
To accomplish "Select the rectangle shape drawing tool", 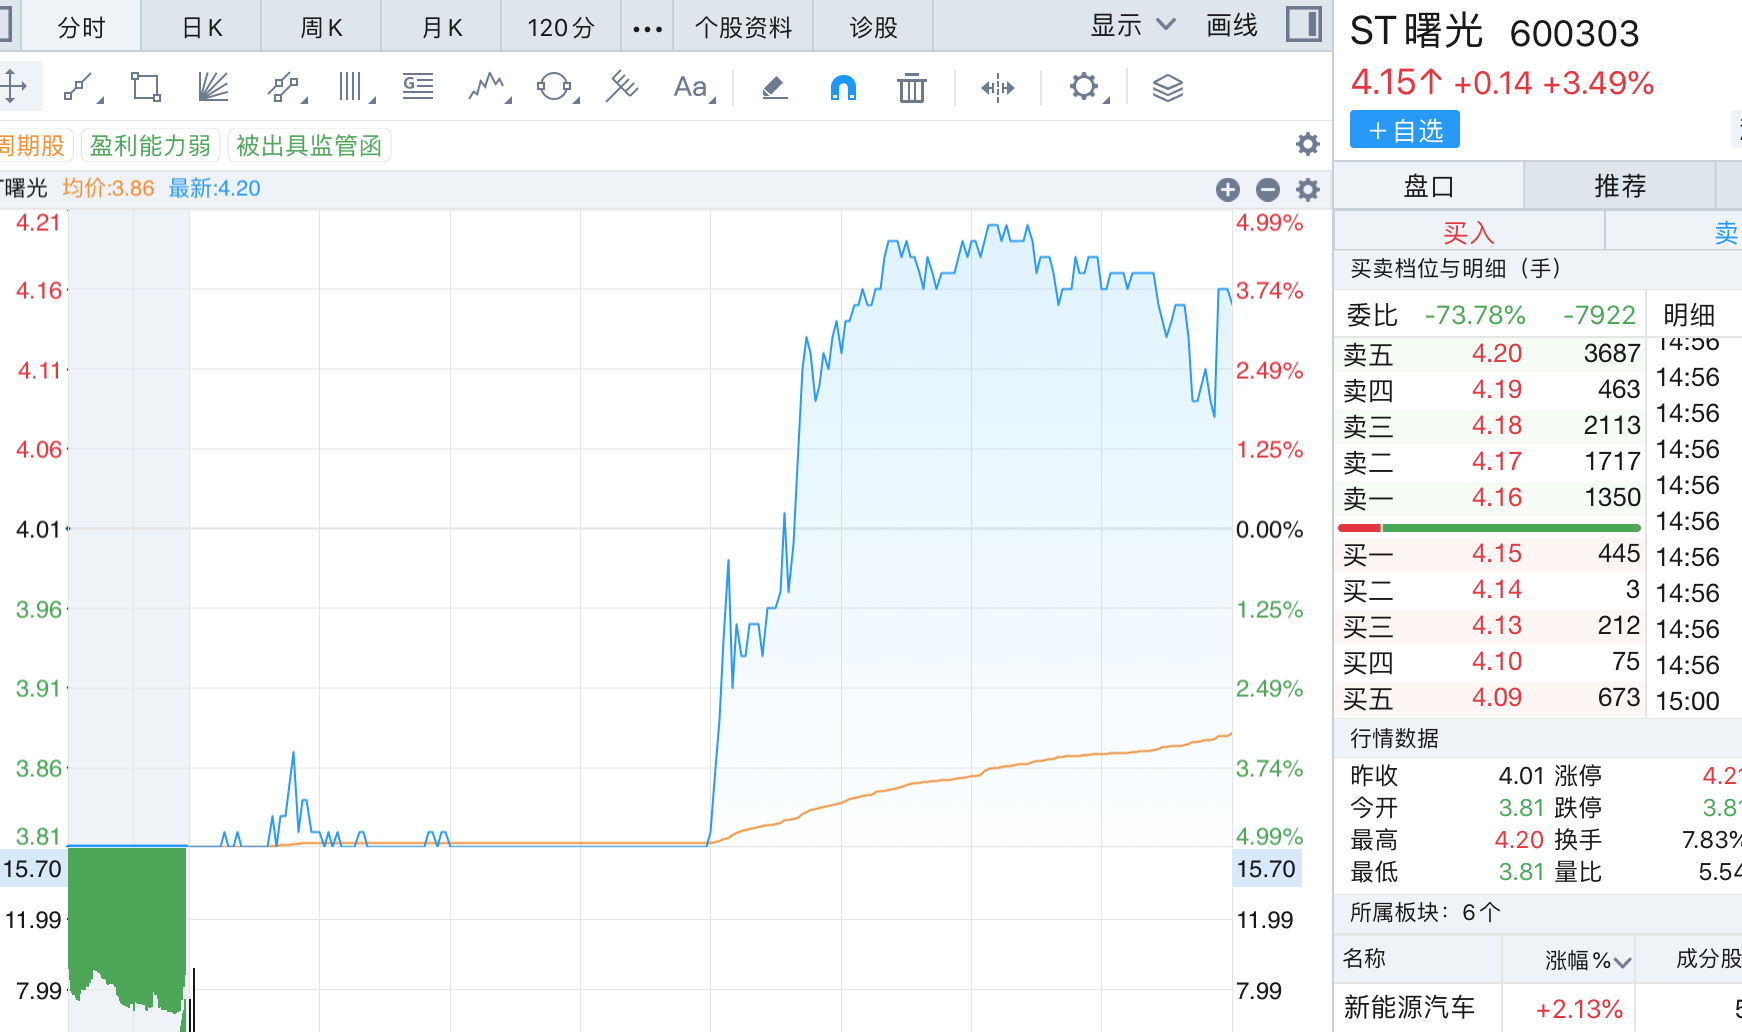I will coord(146,88).
